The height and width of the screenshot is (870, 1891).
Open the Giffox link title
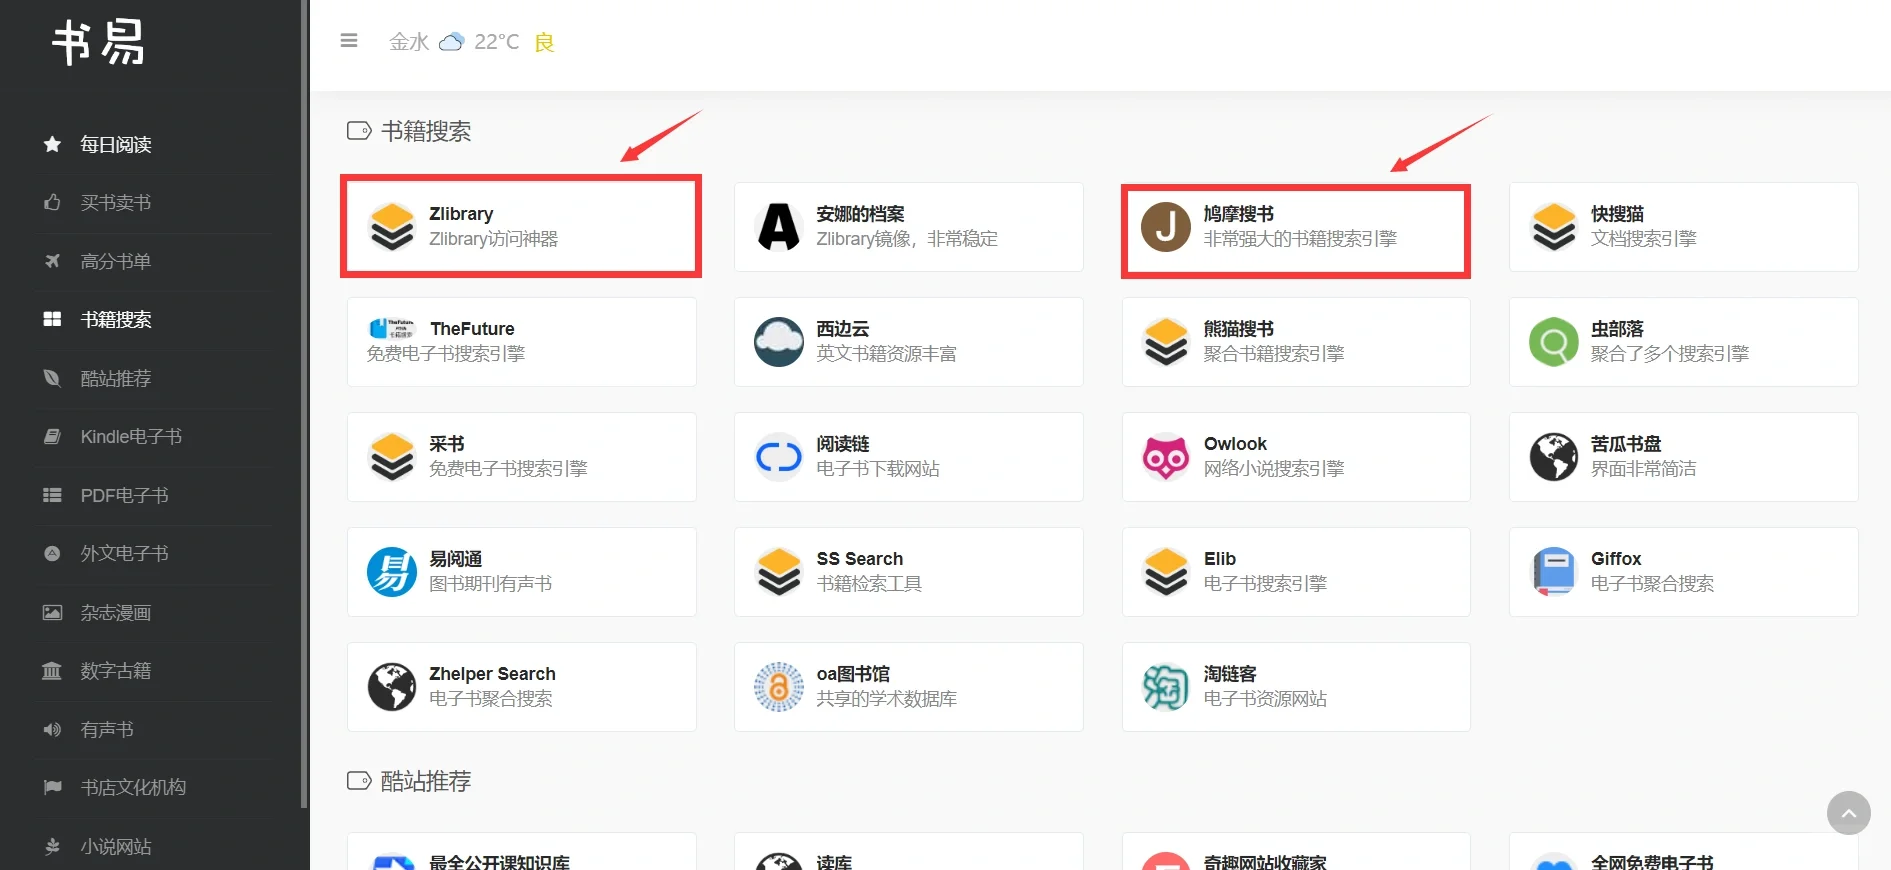1616,559
